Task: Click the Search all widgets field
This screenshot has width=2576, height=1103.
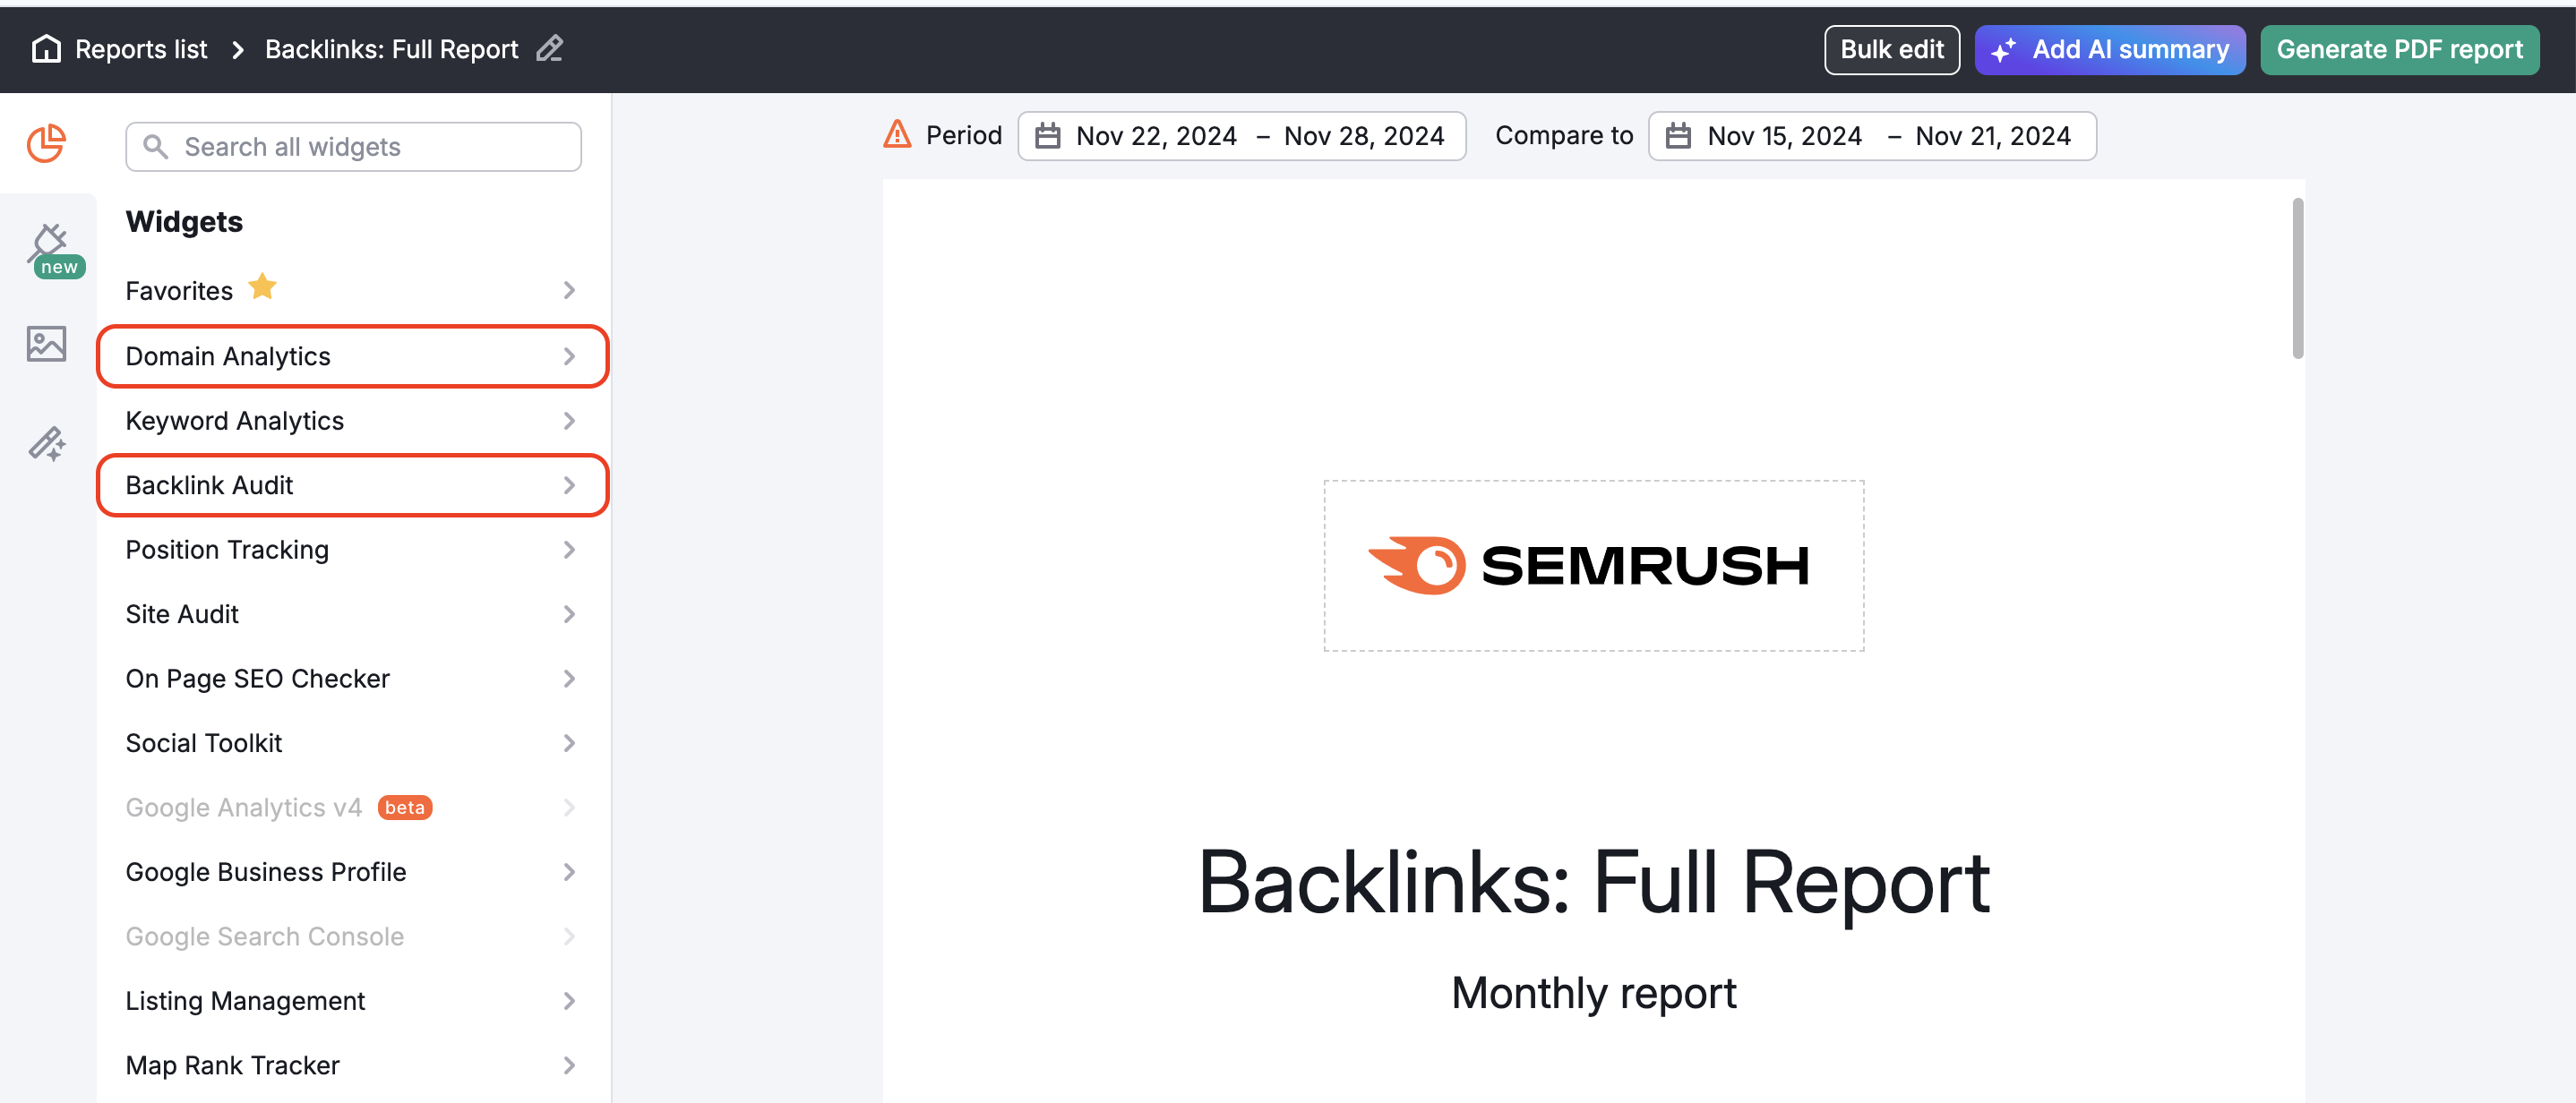Action: (x=353, y=147)
